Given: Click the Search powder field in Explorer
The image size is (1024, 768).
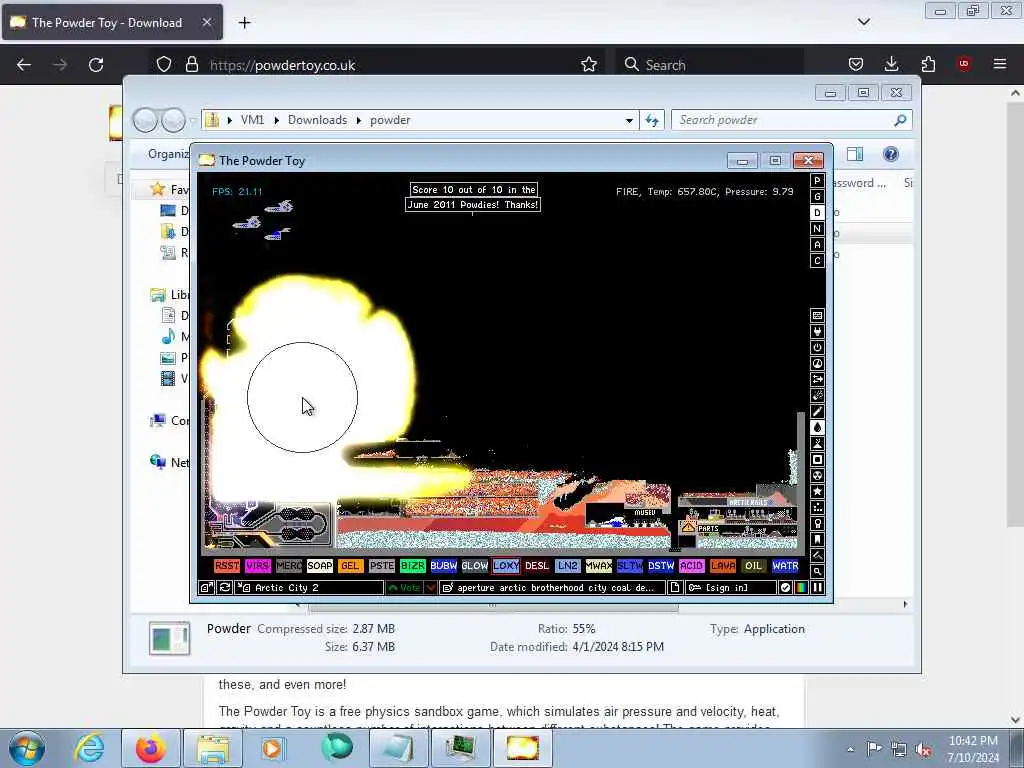Looking at the screenshot, I should pyautogui.click(x=792, y=120).
